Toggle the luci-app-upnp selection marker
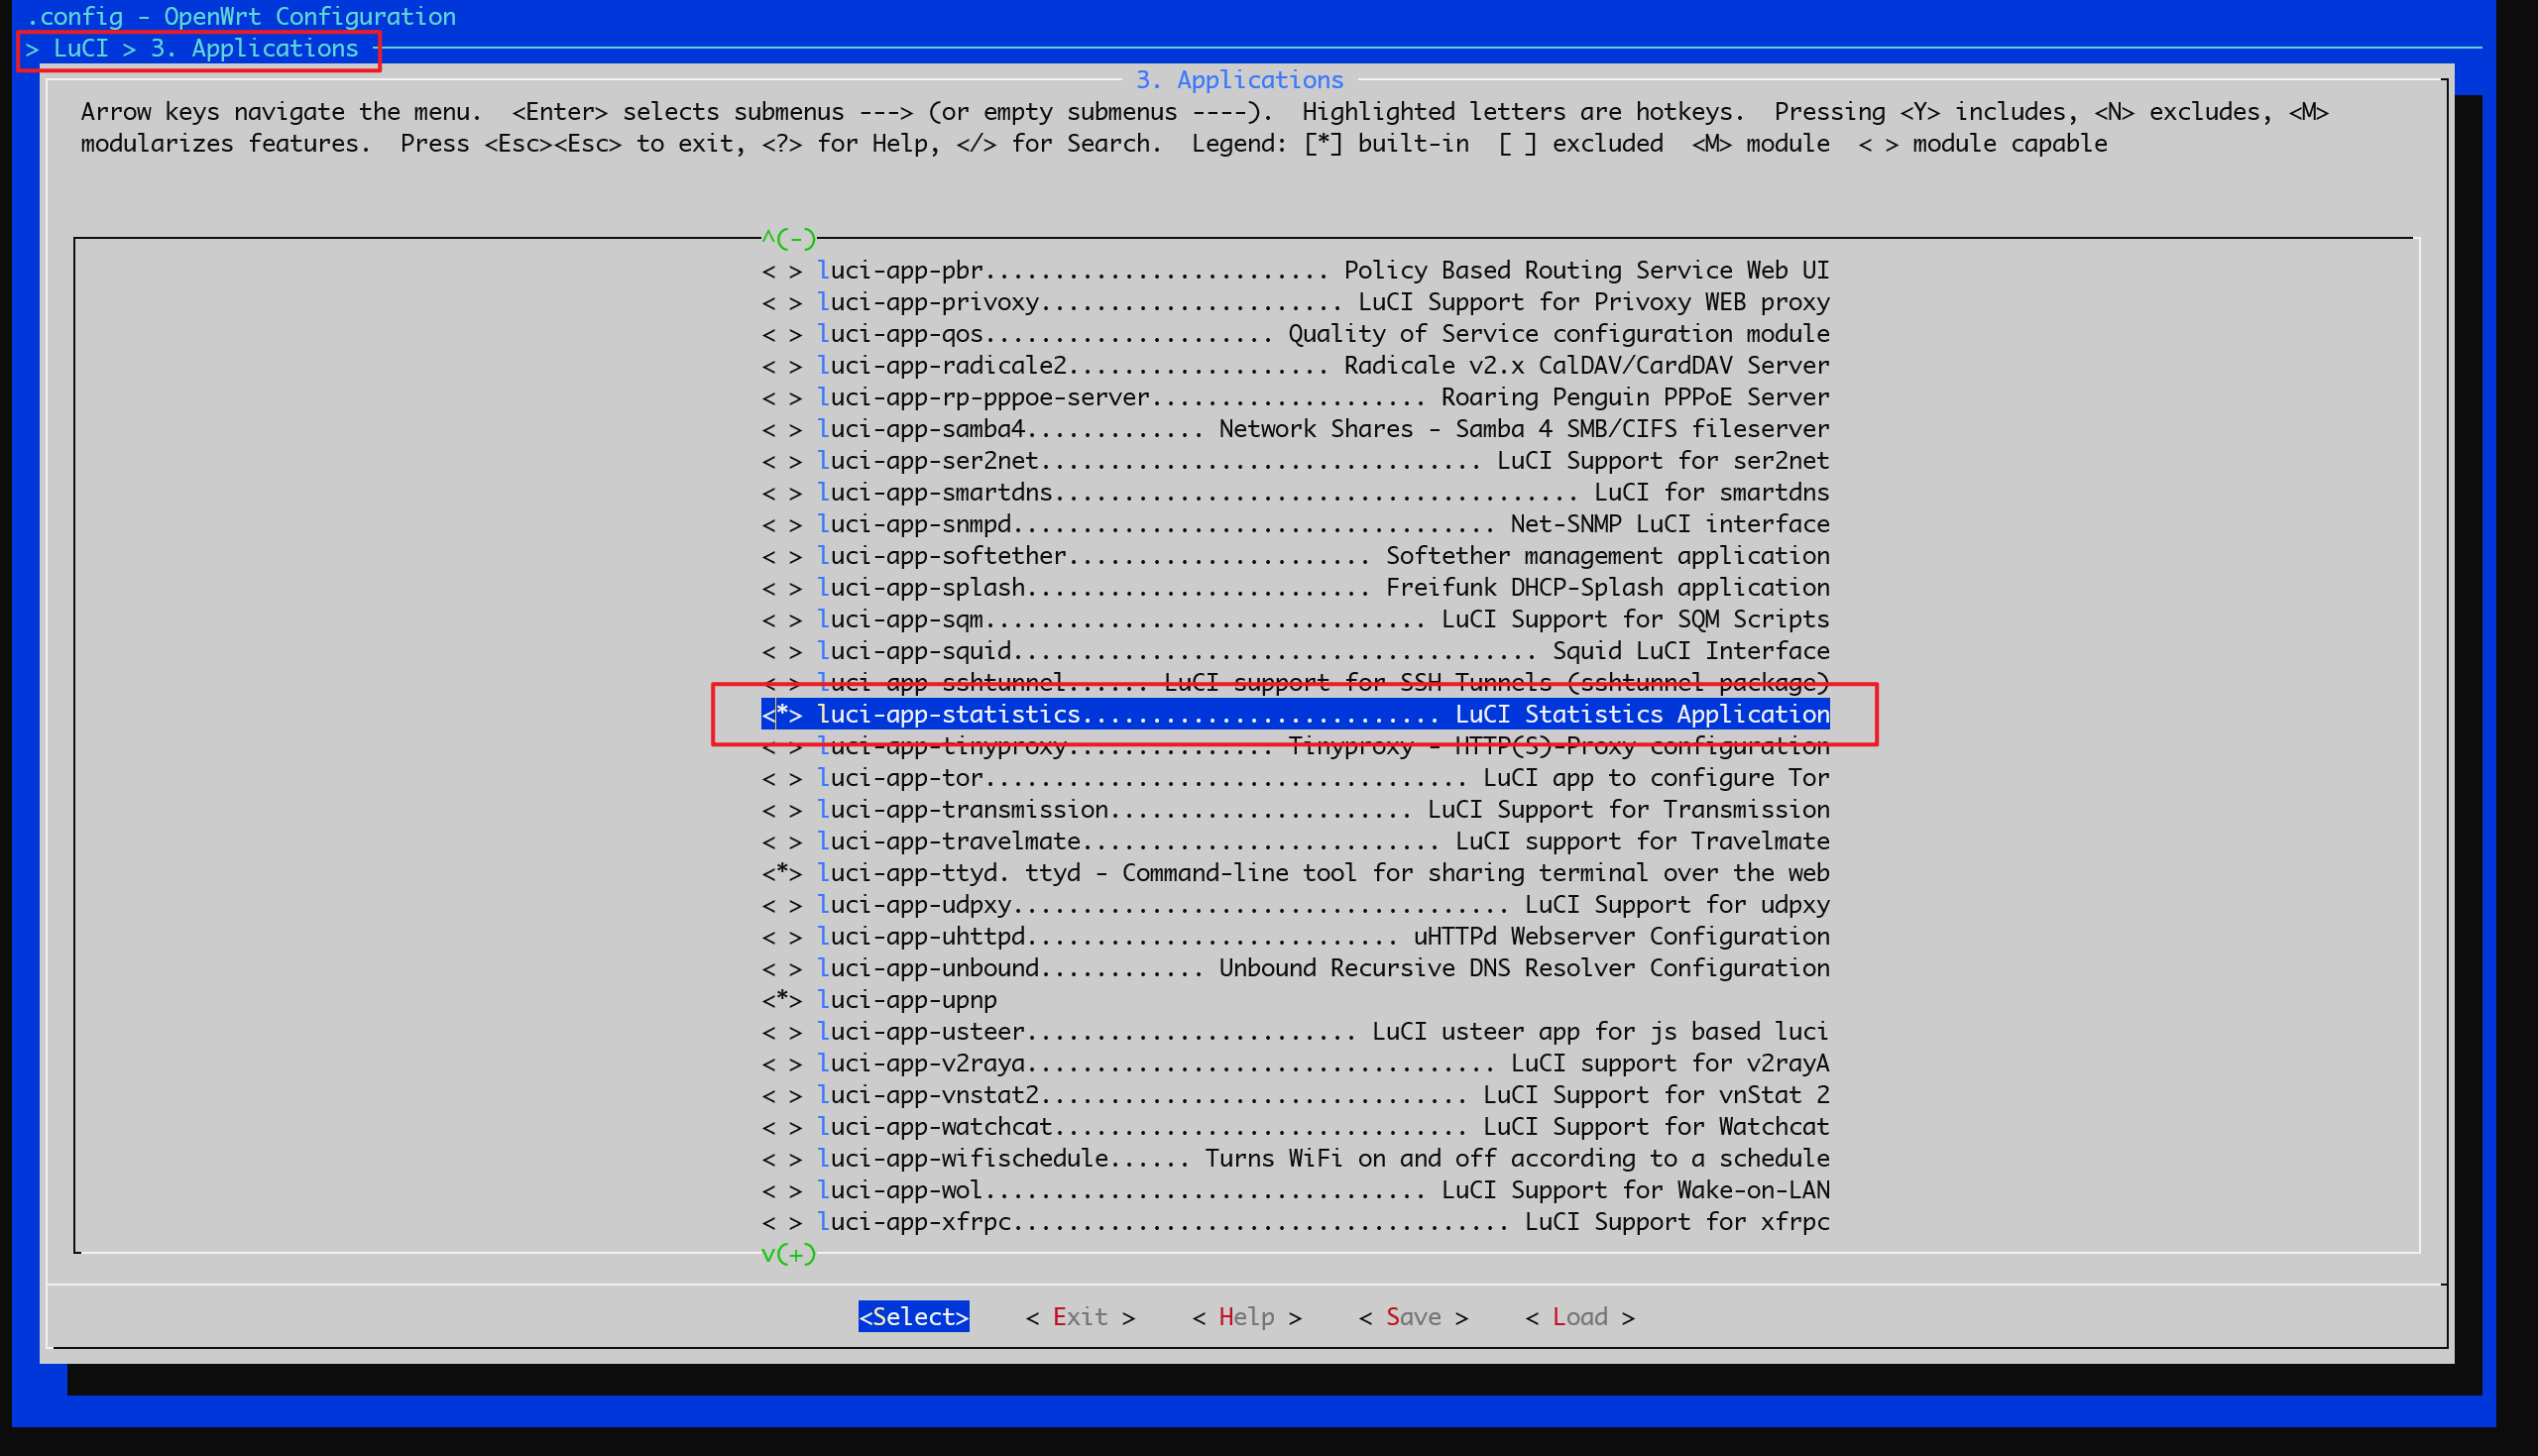 (782, 1000)
